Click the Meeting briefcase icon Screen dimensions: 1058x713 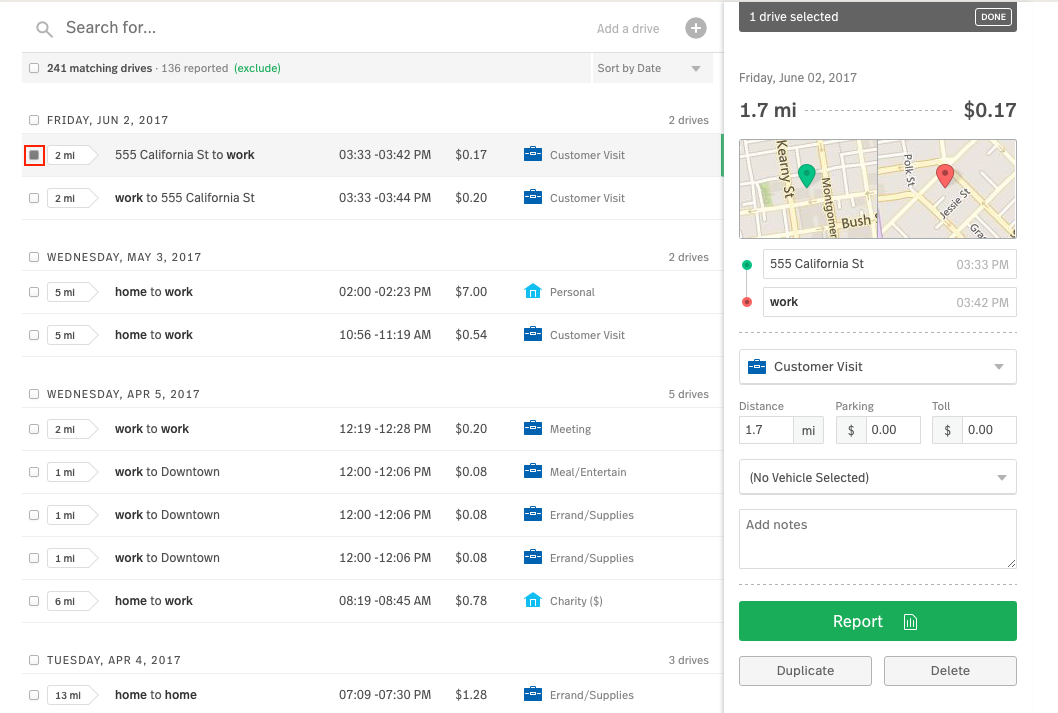coord(533,428)
